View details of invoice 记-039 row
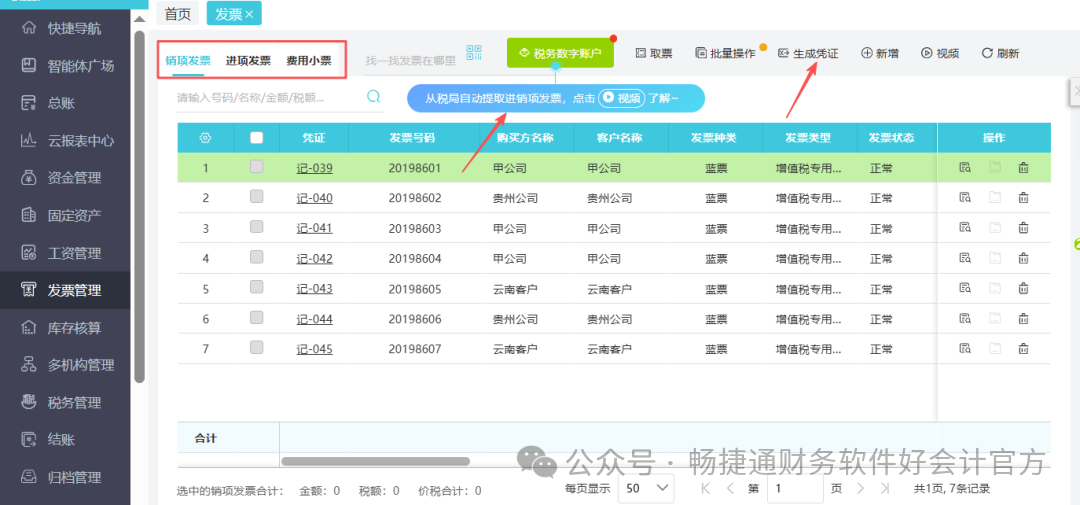Image resolution: width=1080 pixels, height=505 pixels. [965, 167]
